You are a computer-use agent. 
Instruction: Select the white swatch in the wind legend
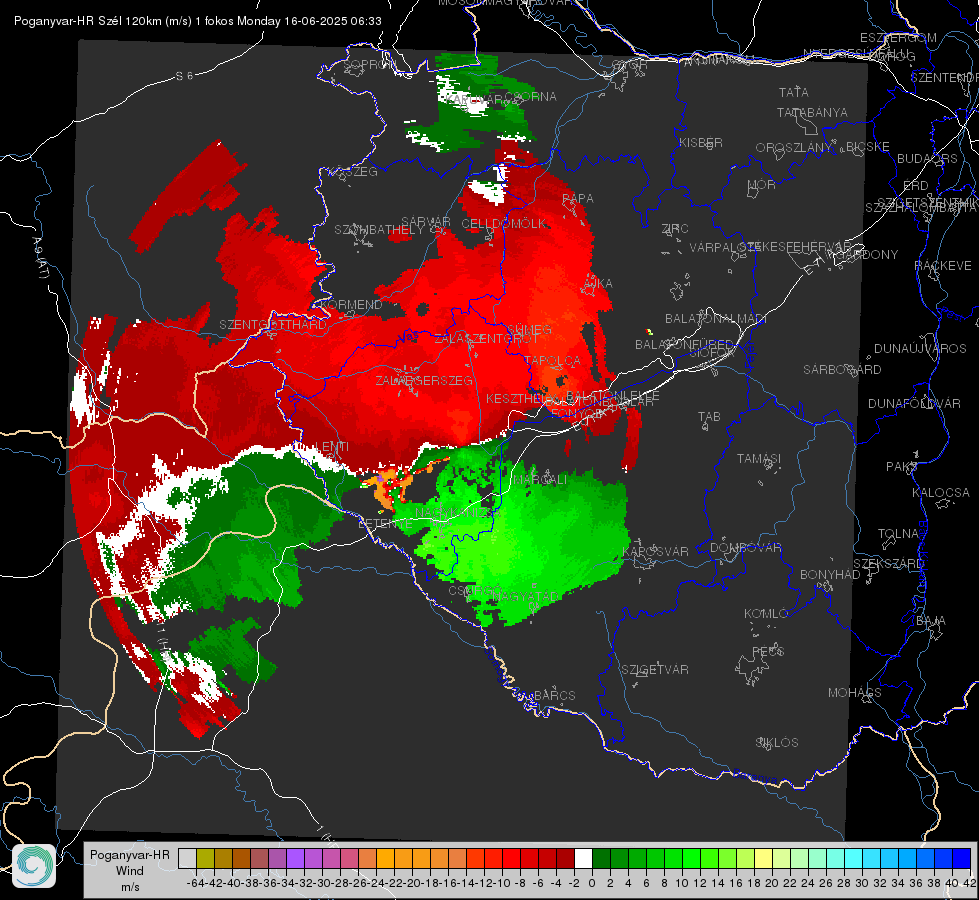[x=583, y=859]
